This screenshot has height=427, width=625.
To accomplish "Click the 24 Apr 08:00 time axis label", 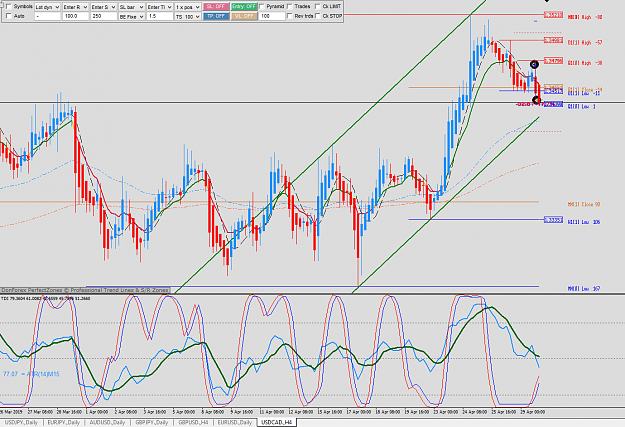I will pos(474,412).
